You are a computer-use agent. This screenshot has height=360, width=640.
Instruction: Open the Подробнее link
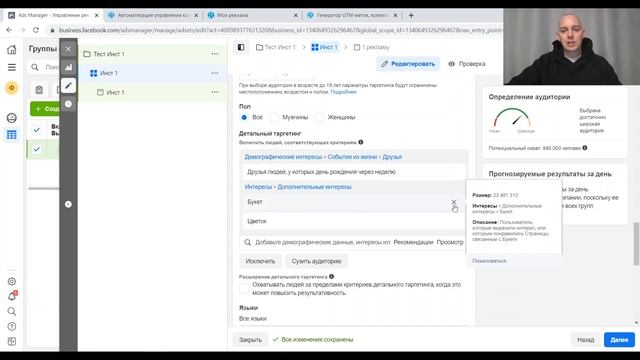343,92
